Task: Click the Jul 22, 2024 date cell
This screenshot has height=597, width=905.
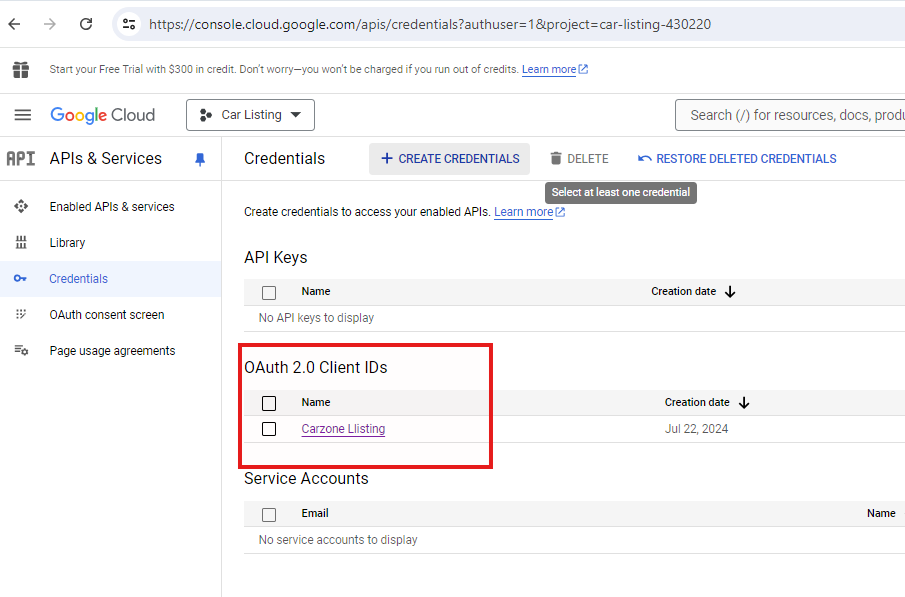Action: pyautogui.click(x=697, y=429)
